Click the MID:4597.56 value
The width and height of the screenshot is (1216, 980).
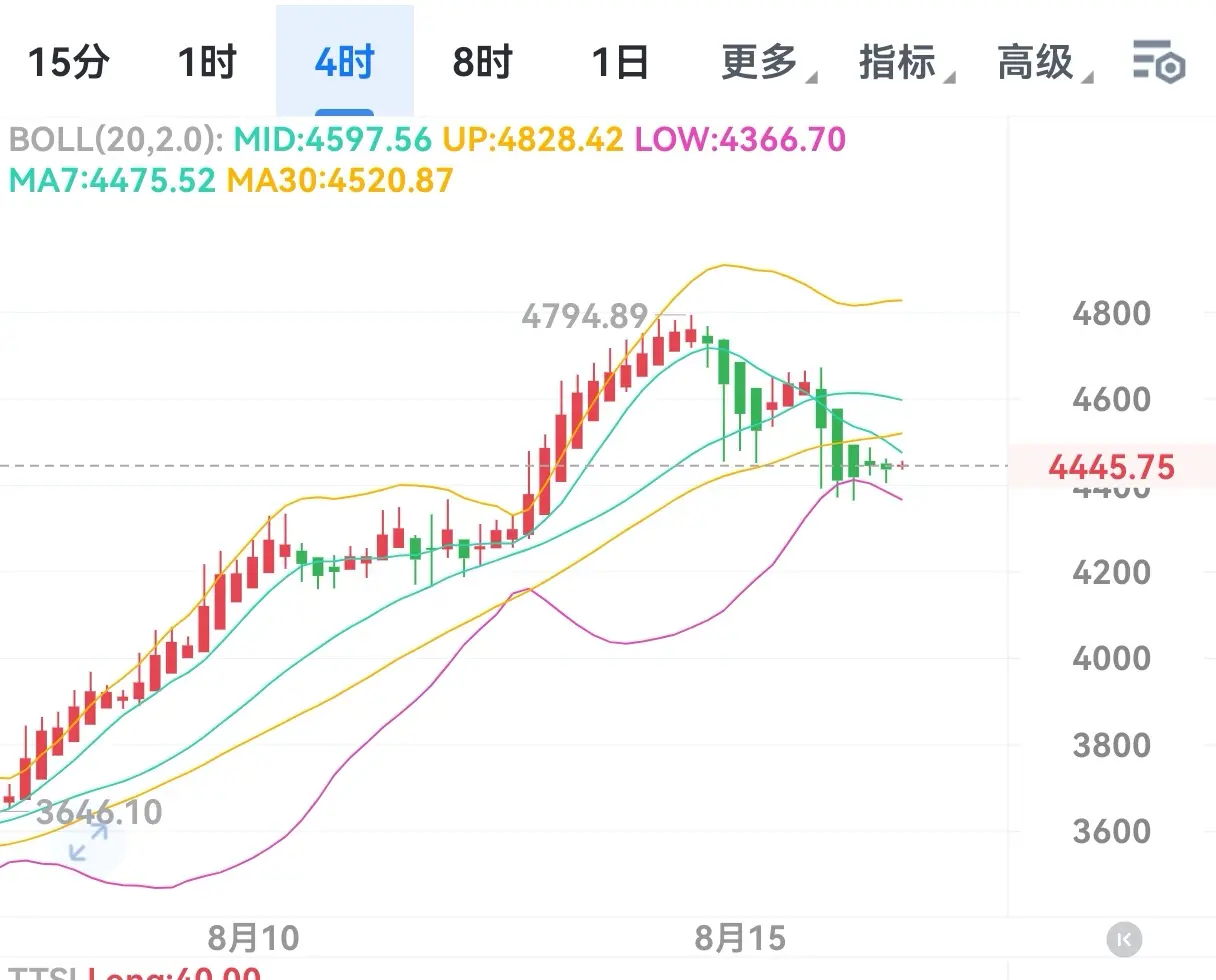(333, 139)
